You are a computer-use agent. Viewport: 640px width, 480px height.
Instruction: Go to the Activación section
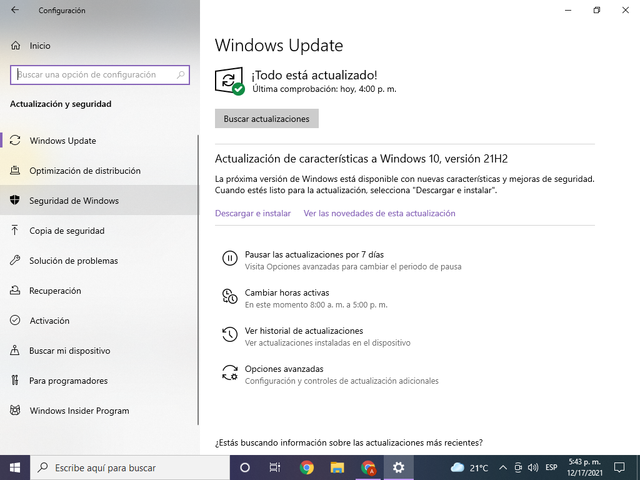click(x=99, y=320)
